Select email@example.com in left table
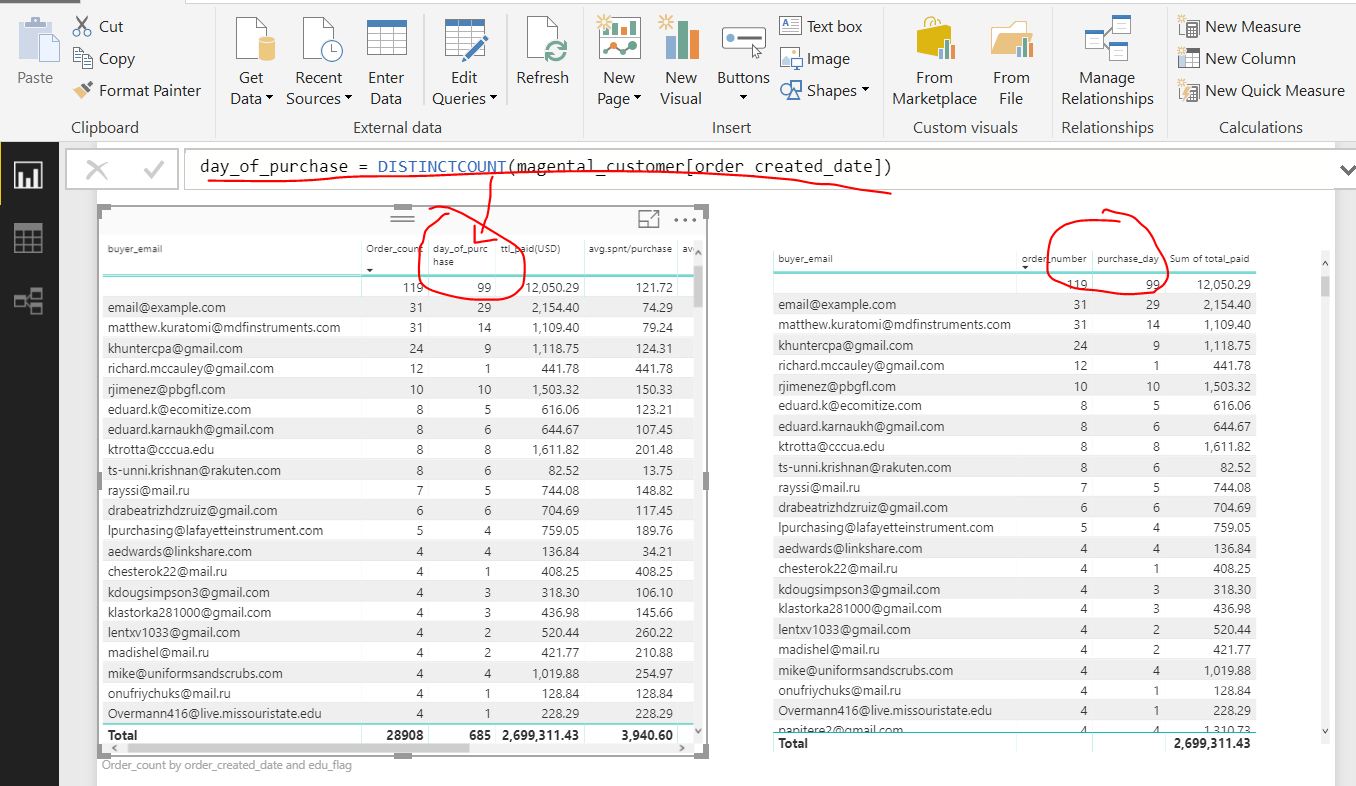Screen dimensions: 1356x786 click(167, 308)
